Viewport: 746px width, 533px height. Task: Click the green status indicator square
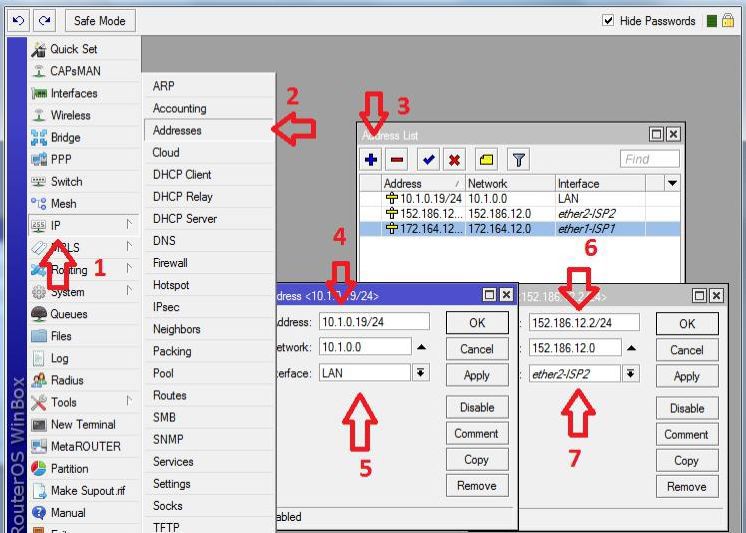coord(712,21)
